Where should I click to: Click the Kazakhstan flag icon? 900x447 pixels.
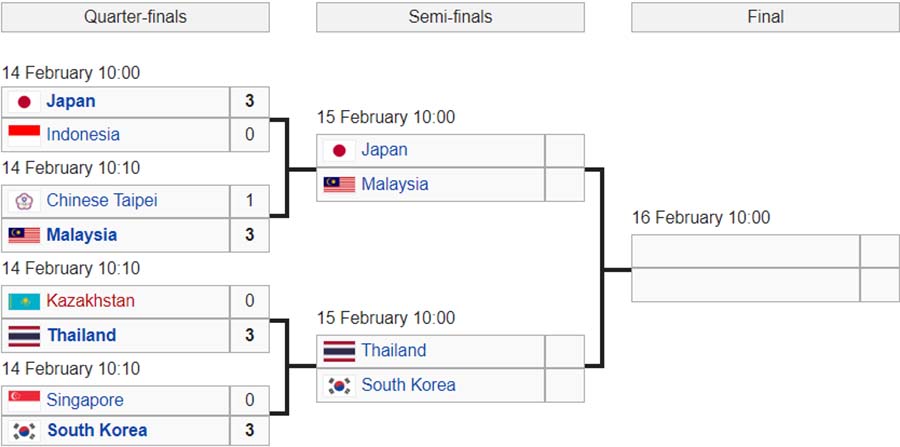(24, 301)
